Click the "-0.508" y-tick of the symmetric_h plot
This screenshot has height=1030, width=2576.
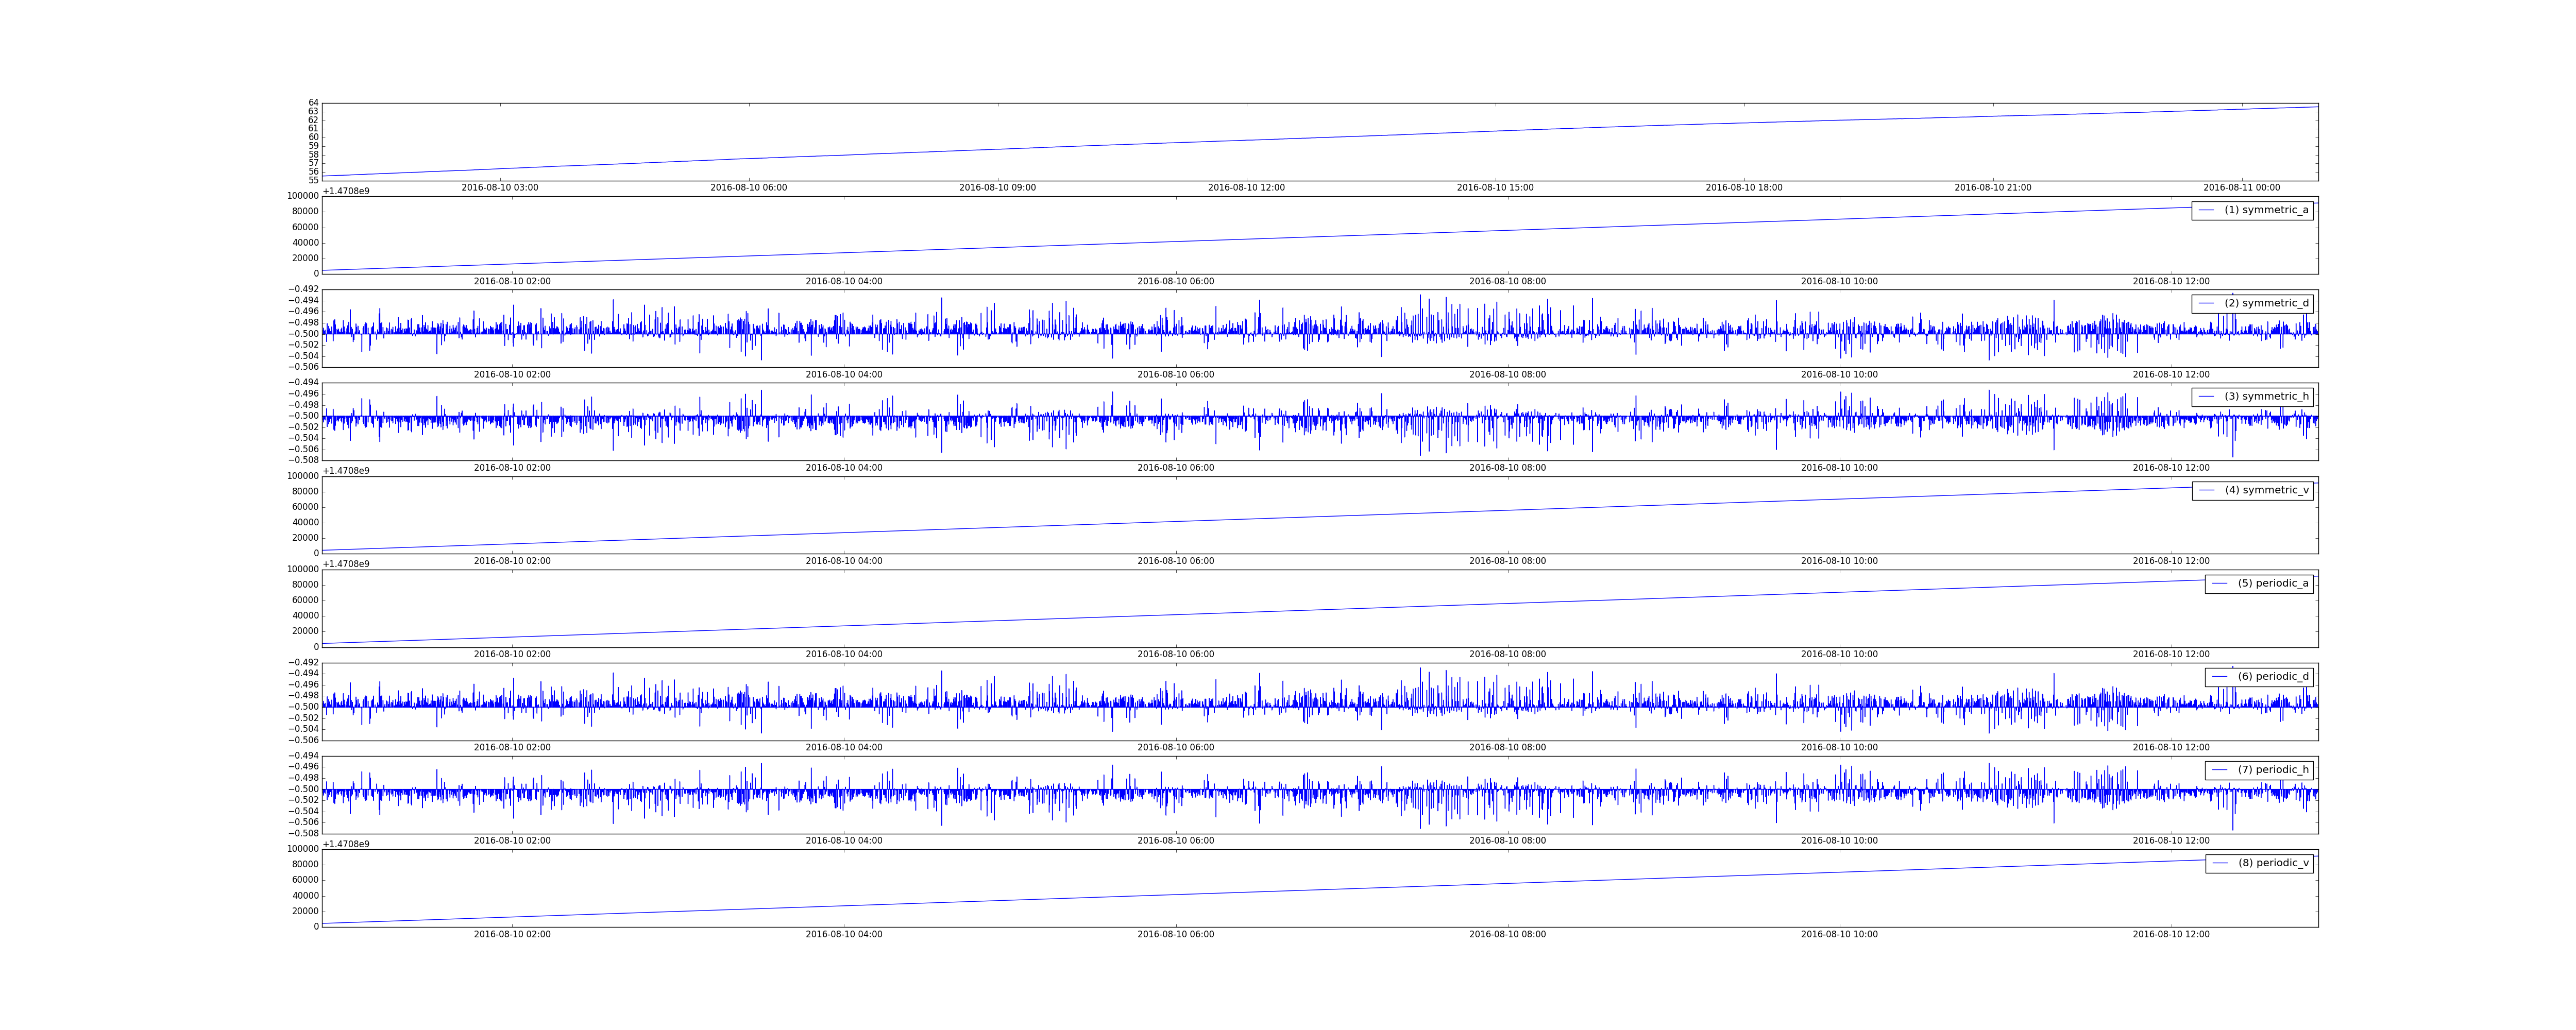pos(304,460)
